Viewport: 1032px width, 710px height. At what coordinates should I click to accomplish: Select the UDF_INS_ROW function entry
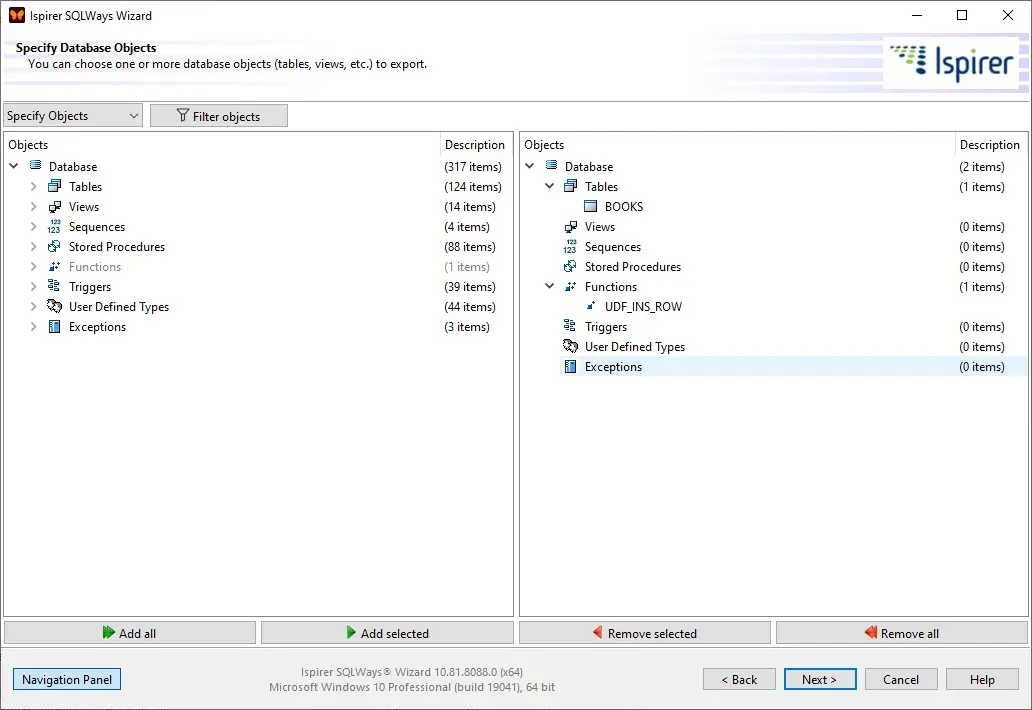[x=643, y=307]
